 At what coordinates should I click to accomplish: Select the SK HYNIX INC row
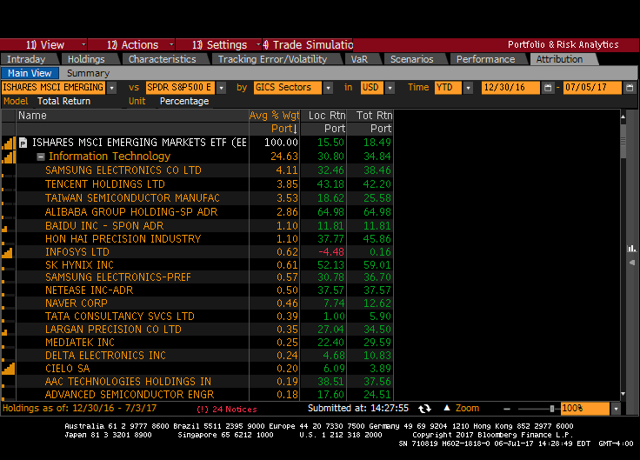pyautogui.click(x=197, y=265)
